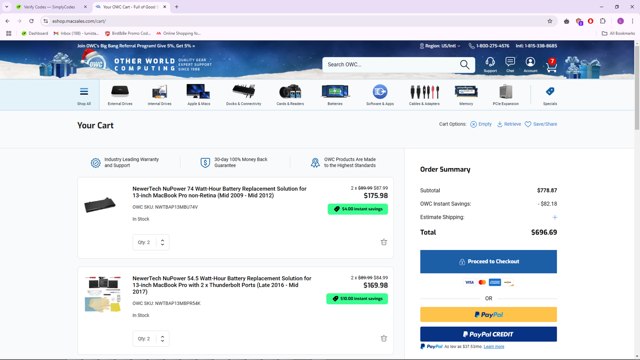Open the browser extensions puzzle icon
Viewport: 640px width, 360px height.
[x=603, y=21]
